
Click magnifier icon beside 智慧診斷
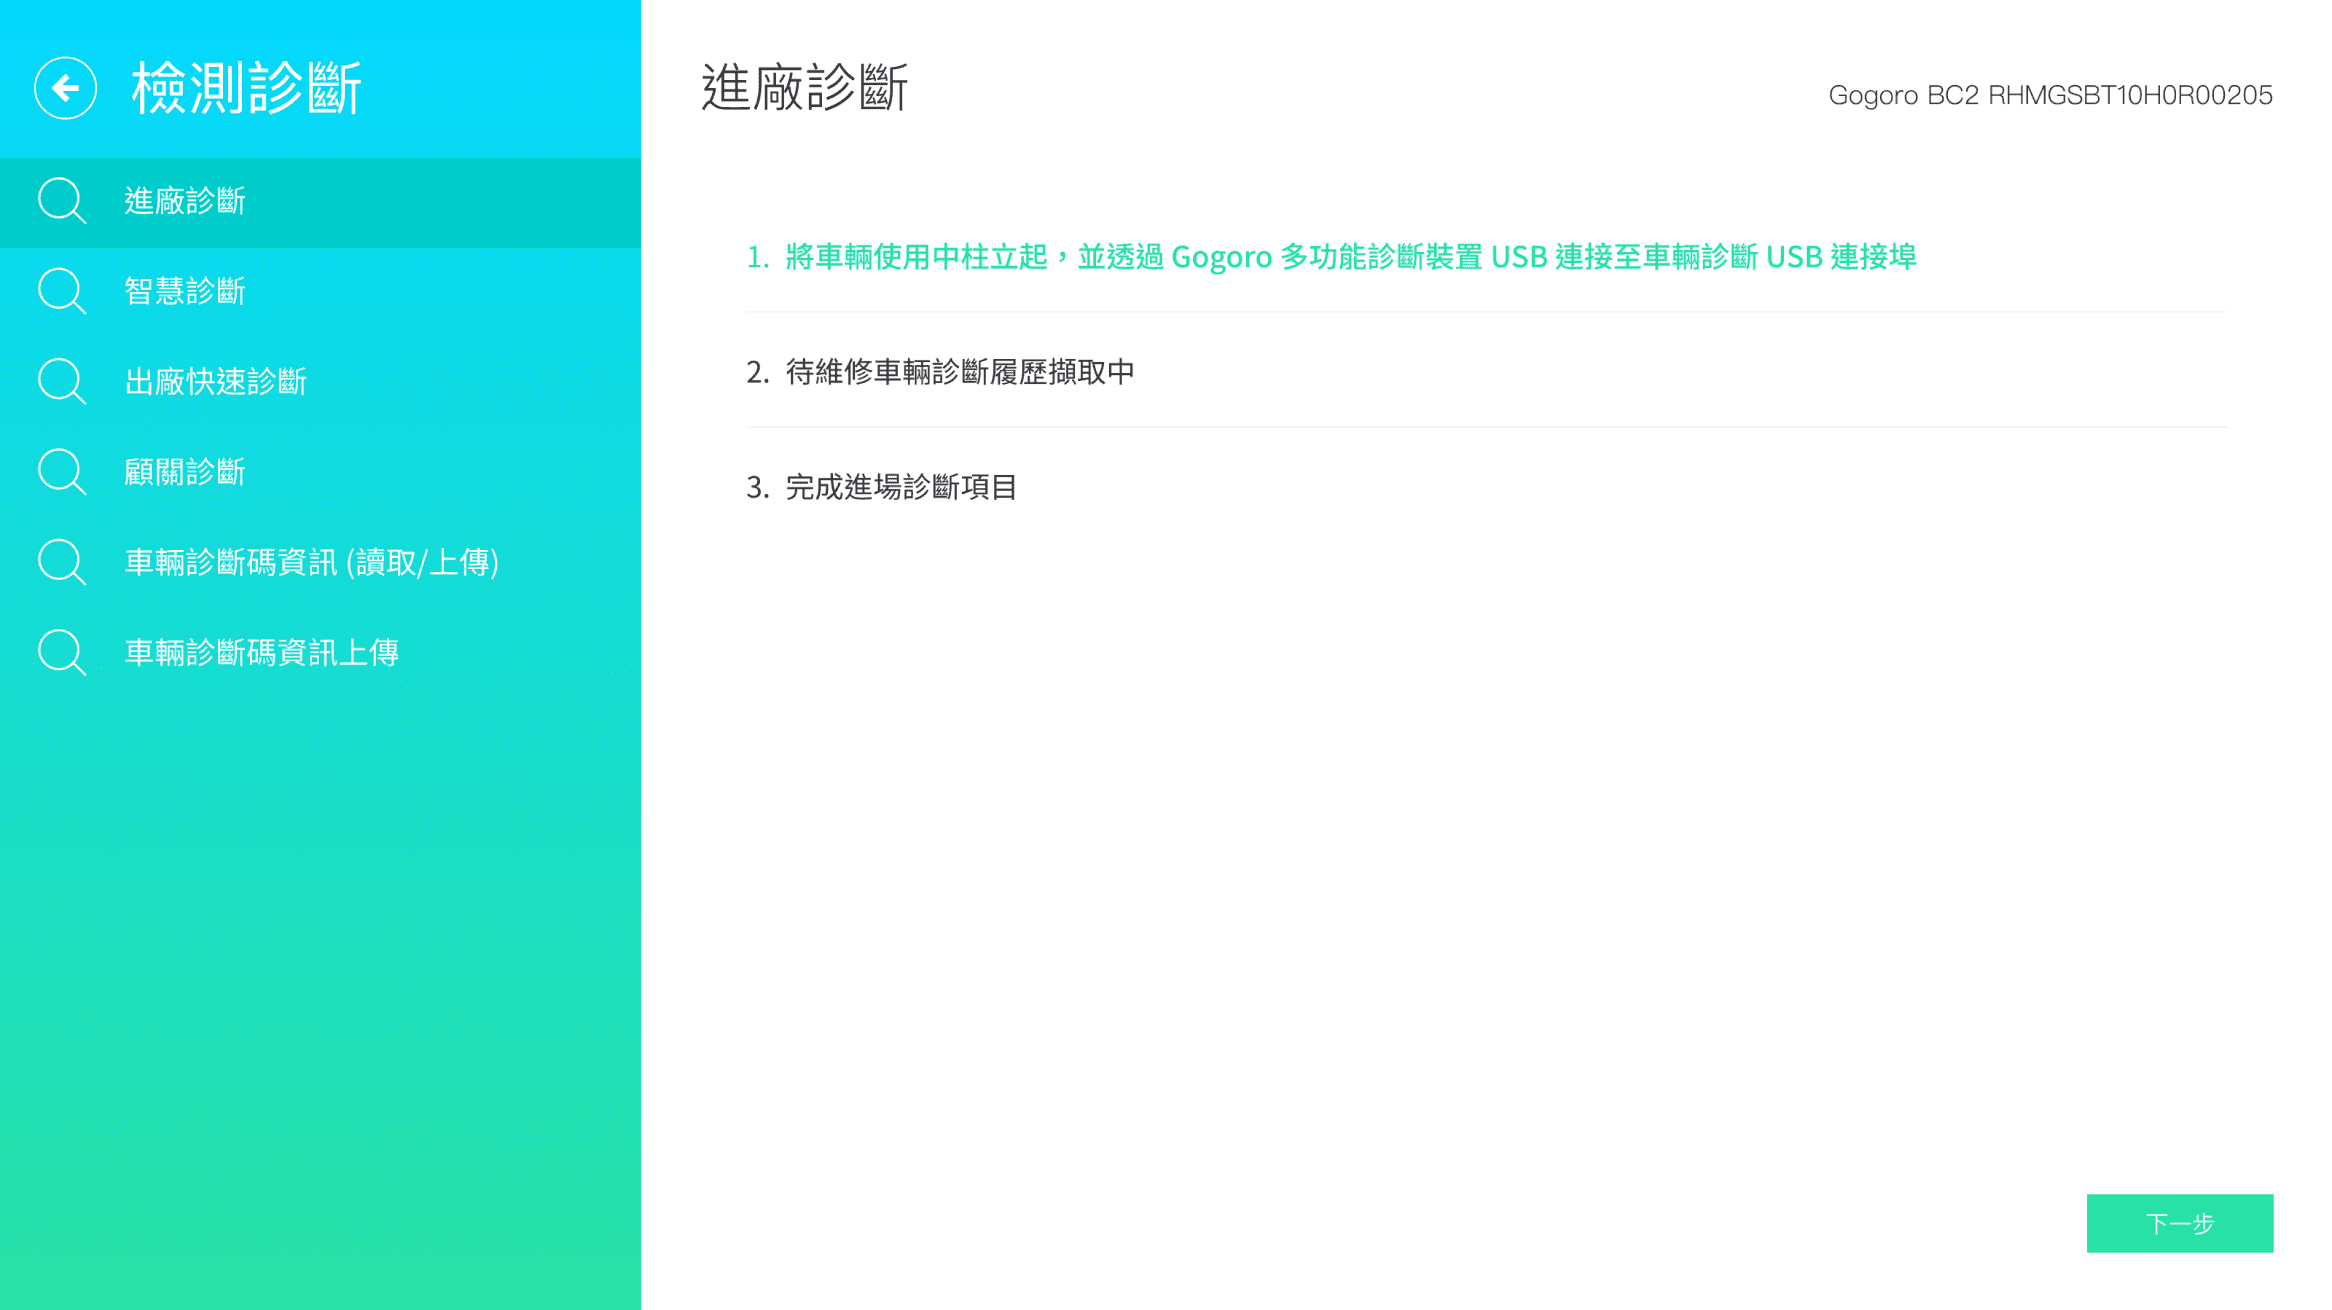coord(61,291)
